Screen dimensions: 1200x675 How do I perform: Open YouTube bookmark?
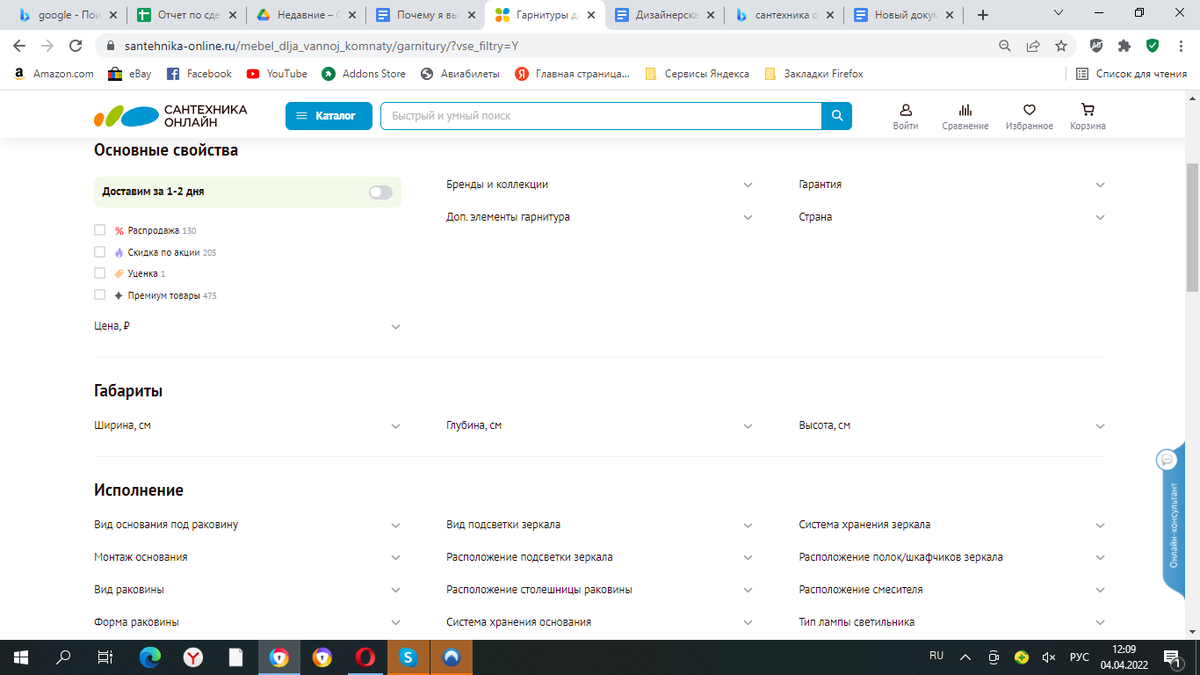point(277,74)
